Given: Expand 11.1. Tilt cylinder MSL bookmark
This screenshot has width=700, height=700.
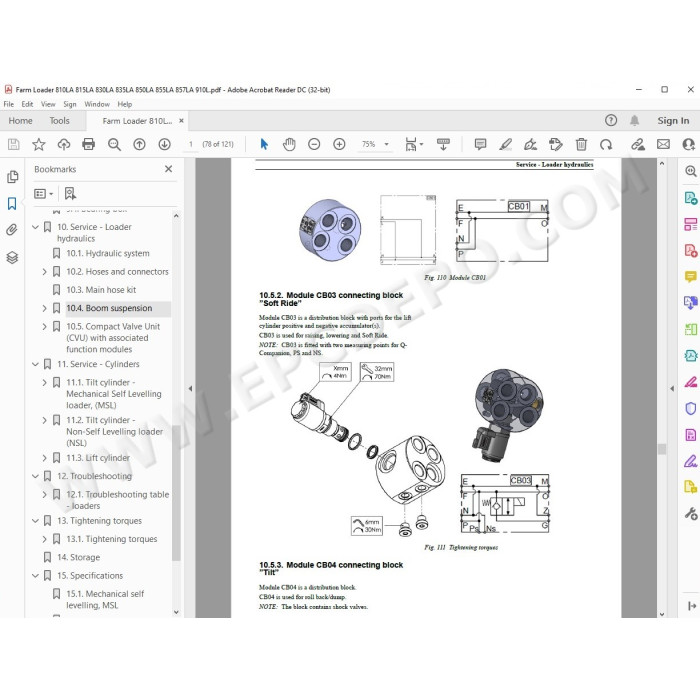Looking at the screenshot, I should [x=44, y=382].
